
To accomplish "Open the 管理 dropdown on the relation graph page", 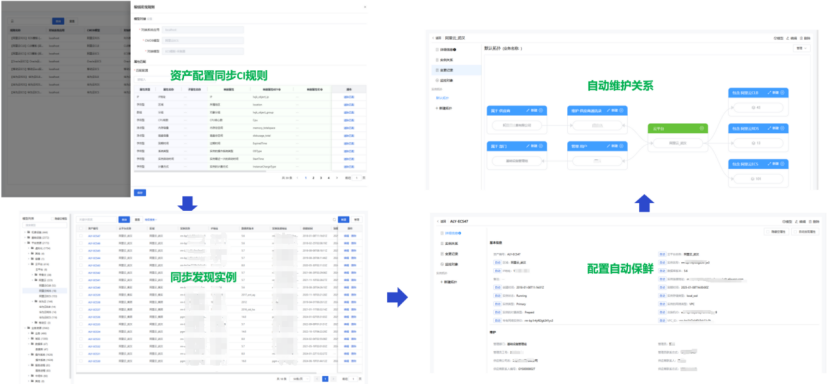I will [802, 48].
